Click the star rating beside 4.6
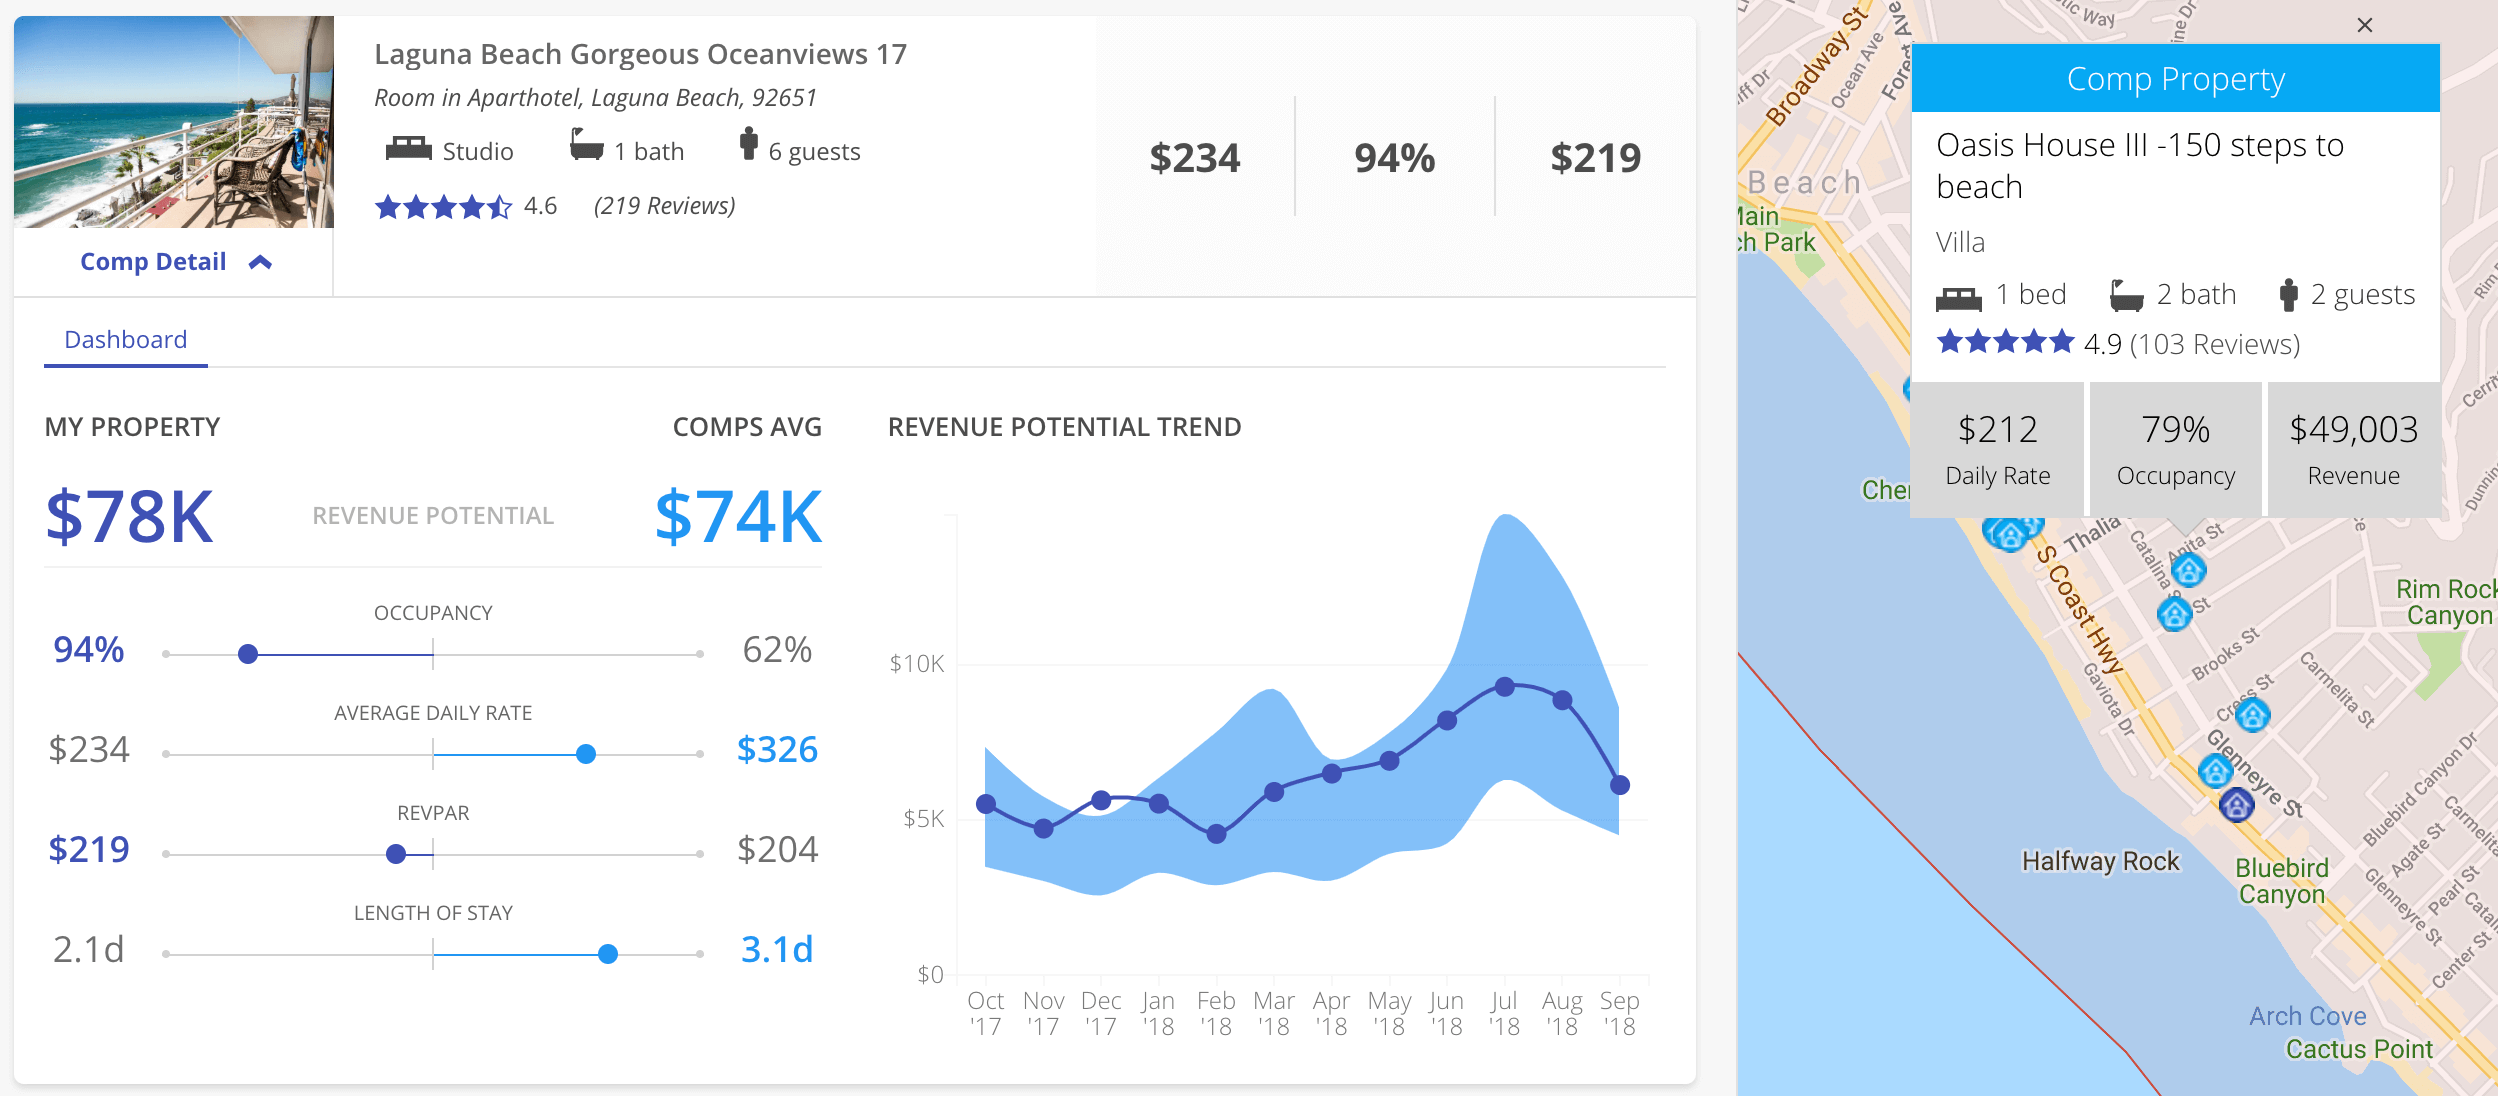Viewport: 2498px width, 1096px height. pyautogui.click(x=445, y=206)
